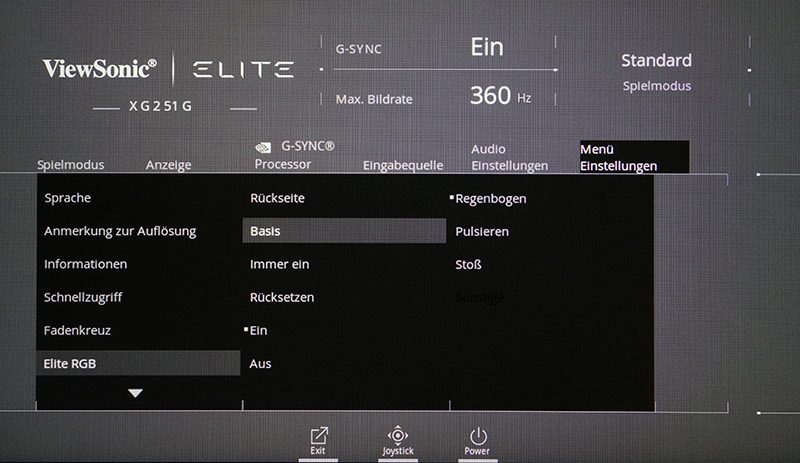Click the Max. Bildrate label
800x463 pixels.
tap(374, 100)
